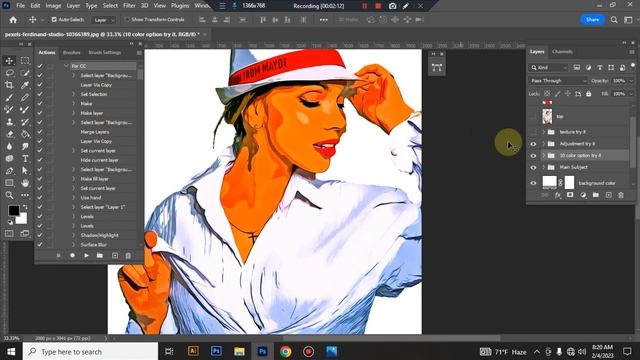Open the Image menu
This screenshot has width=640, height=360.
click(x=53, y=6)
